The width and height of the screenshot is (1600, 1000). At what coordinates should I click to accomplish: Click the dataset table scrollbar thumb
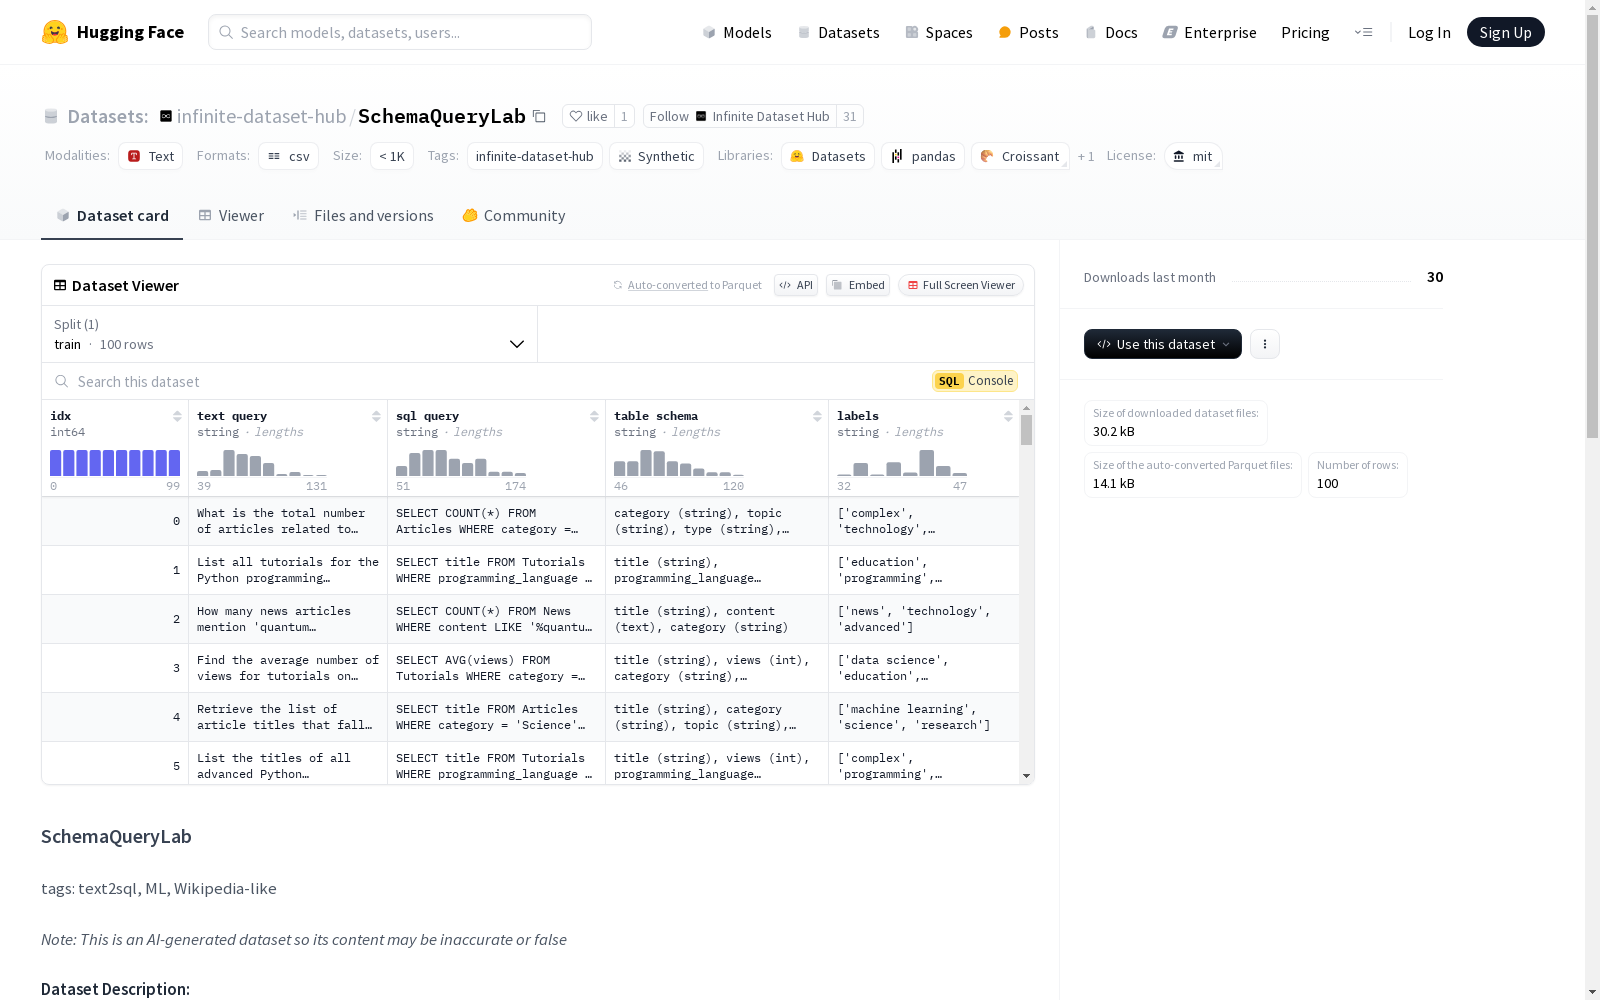click(1026, 430)
